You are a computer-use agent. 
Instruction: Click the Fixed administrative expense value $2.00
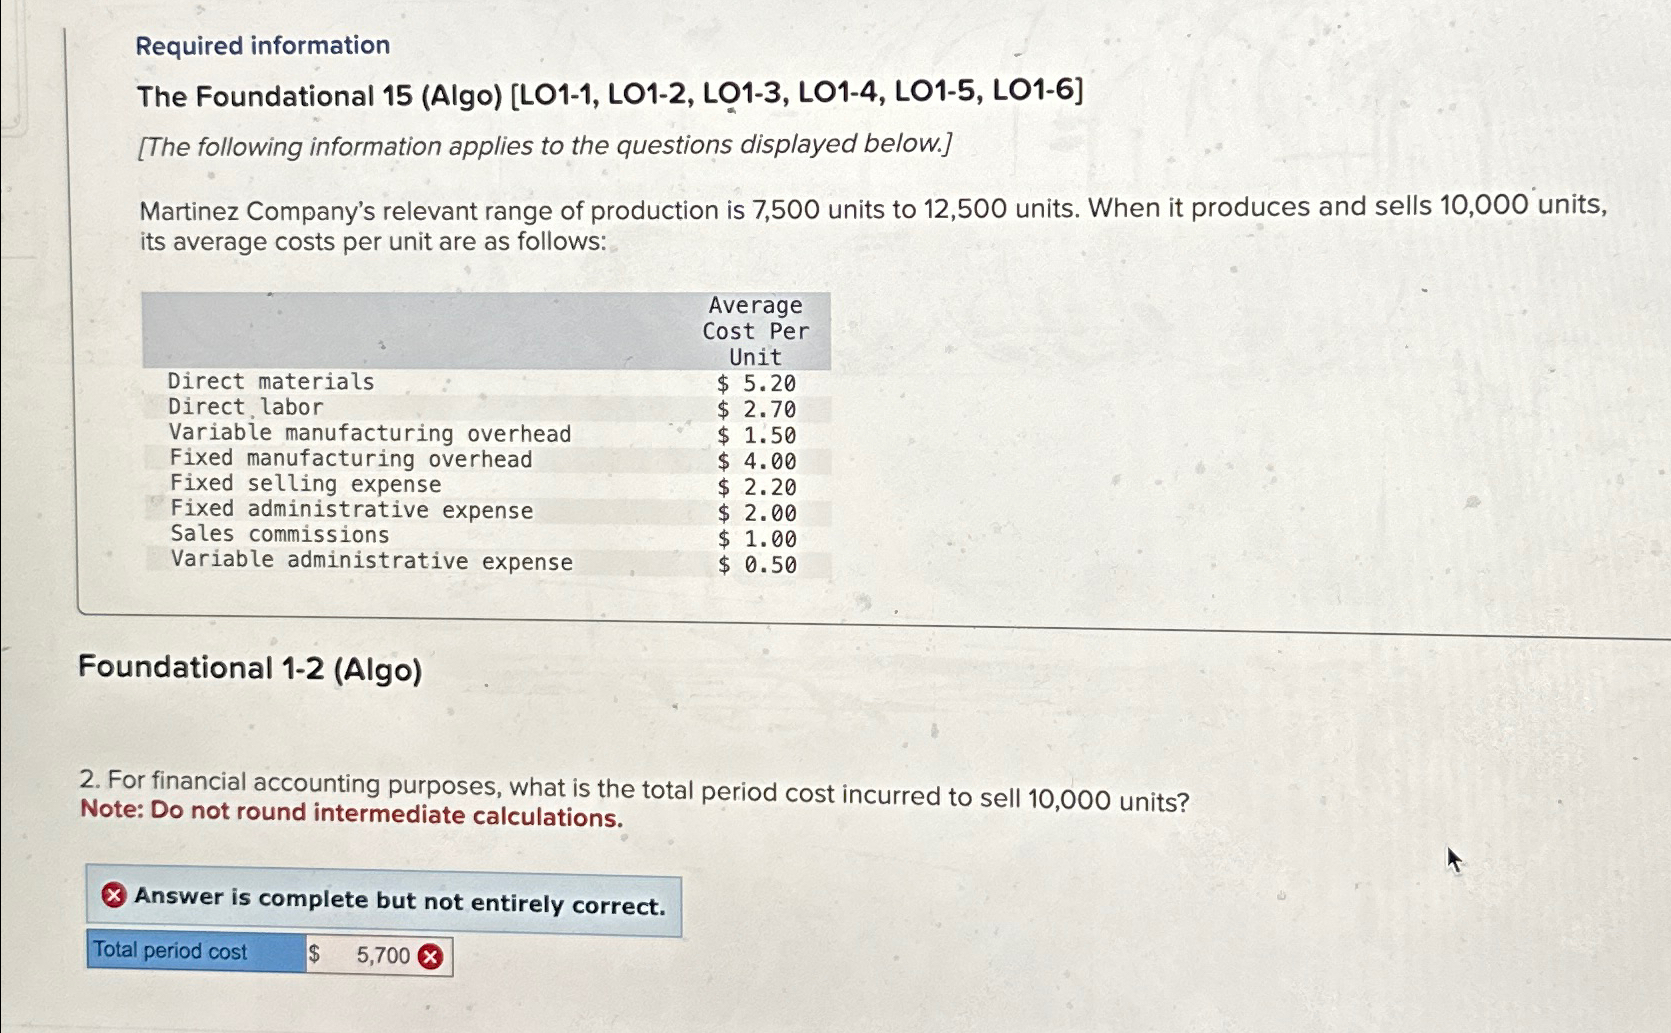pyautogui.click(x=755, y=511)
